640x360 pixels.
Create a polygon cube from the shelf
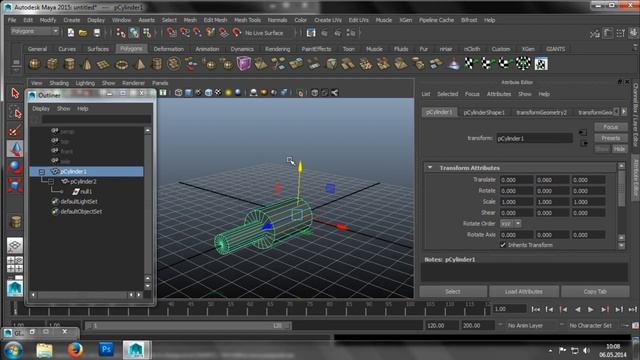click(x=52, y=64)
